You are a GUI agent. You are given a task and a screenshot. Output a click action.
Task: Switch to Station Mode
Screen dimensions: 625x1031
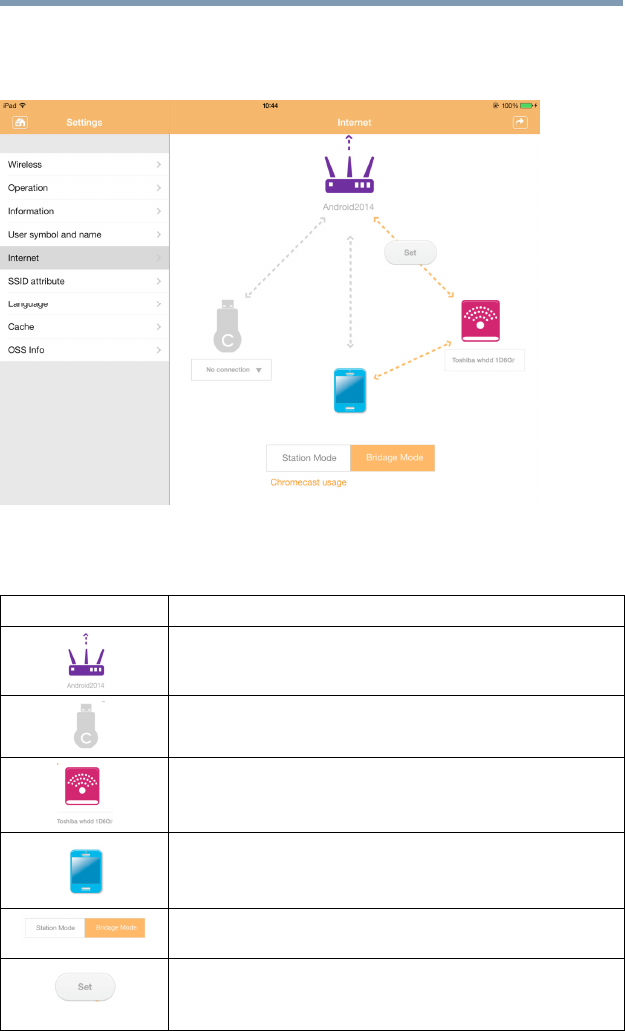point(308,458)
